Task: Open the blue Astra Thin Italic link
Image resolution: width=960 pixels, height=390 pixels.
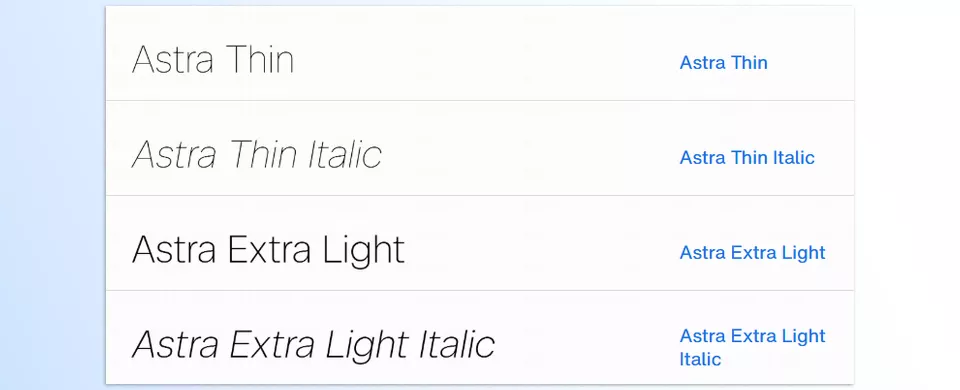Action: 747,157
